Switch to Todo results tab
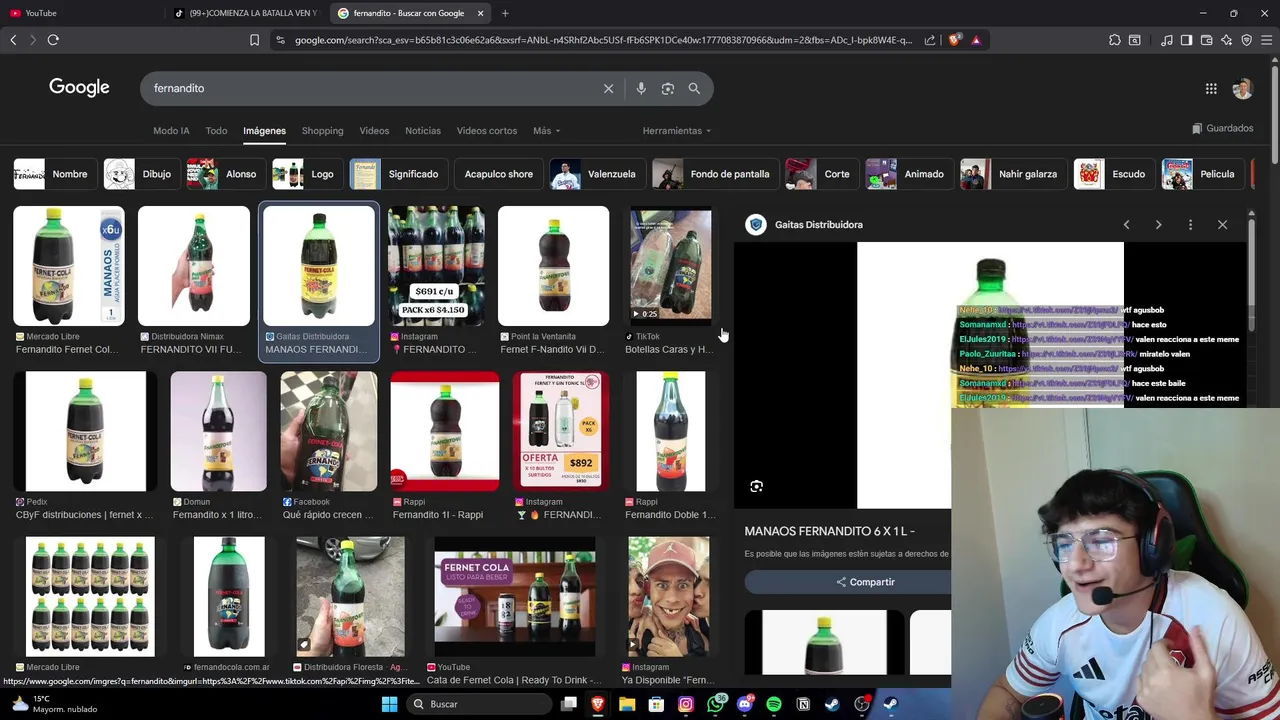1280x720 pixels. (x=216, y=131)
